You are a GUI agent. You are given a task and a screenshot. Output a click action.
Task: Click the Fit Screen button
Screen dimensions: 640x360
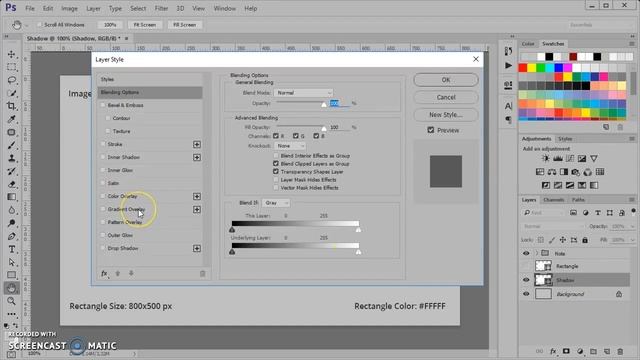[144, 25]
